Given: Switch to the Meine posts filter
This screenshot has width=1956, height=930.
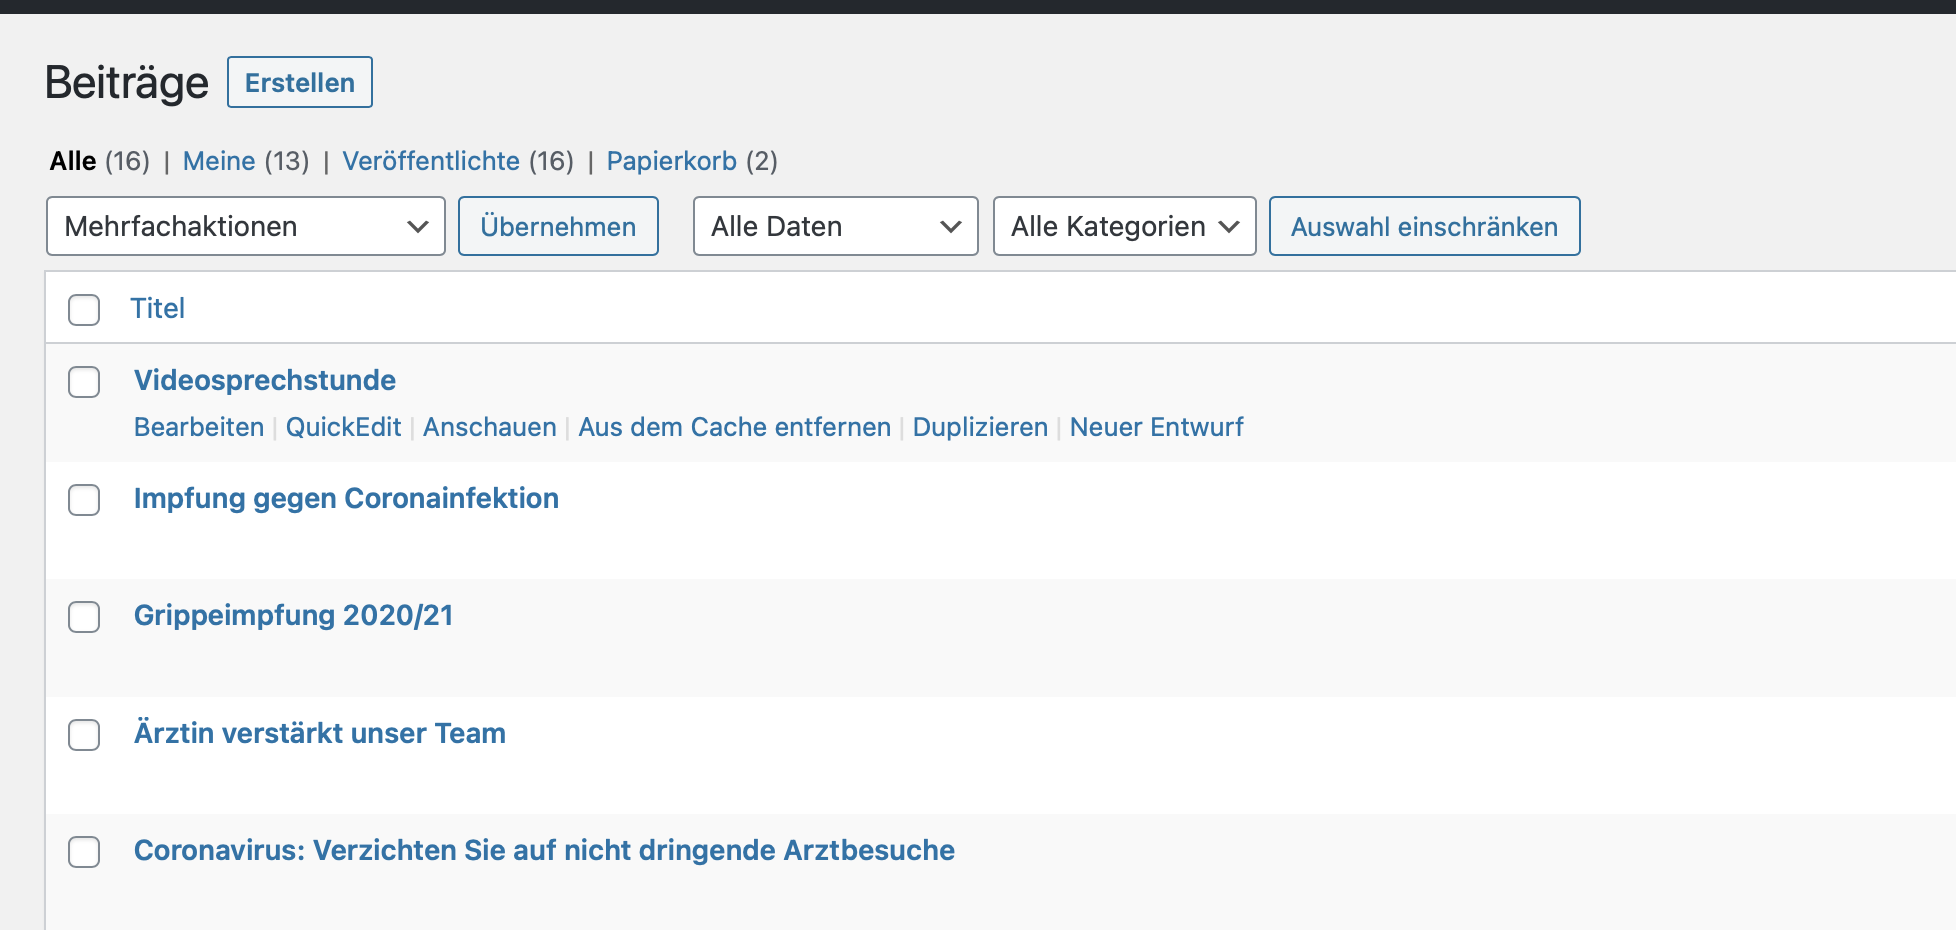Looking at the screenshot, I should 219,161.
